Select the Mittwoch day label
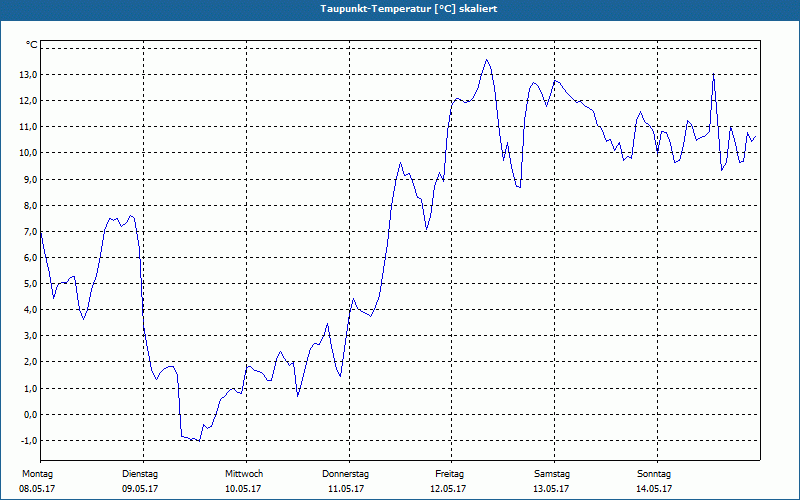 coord(244,474)
